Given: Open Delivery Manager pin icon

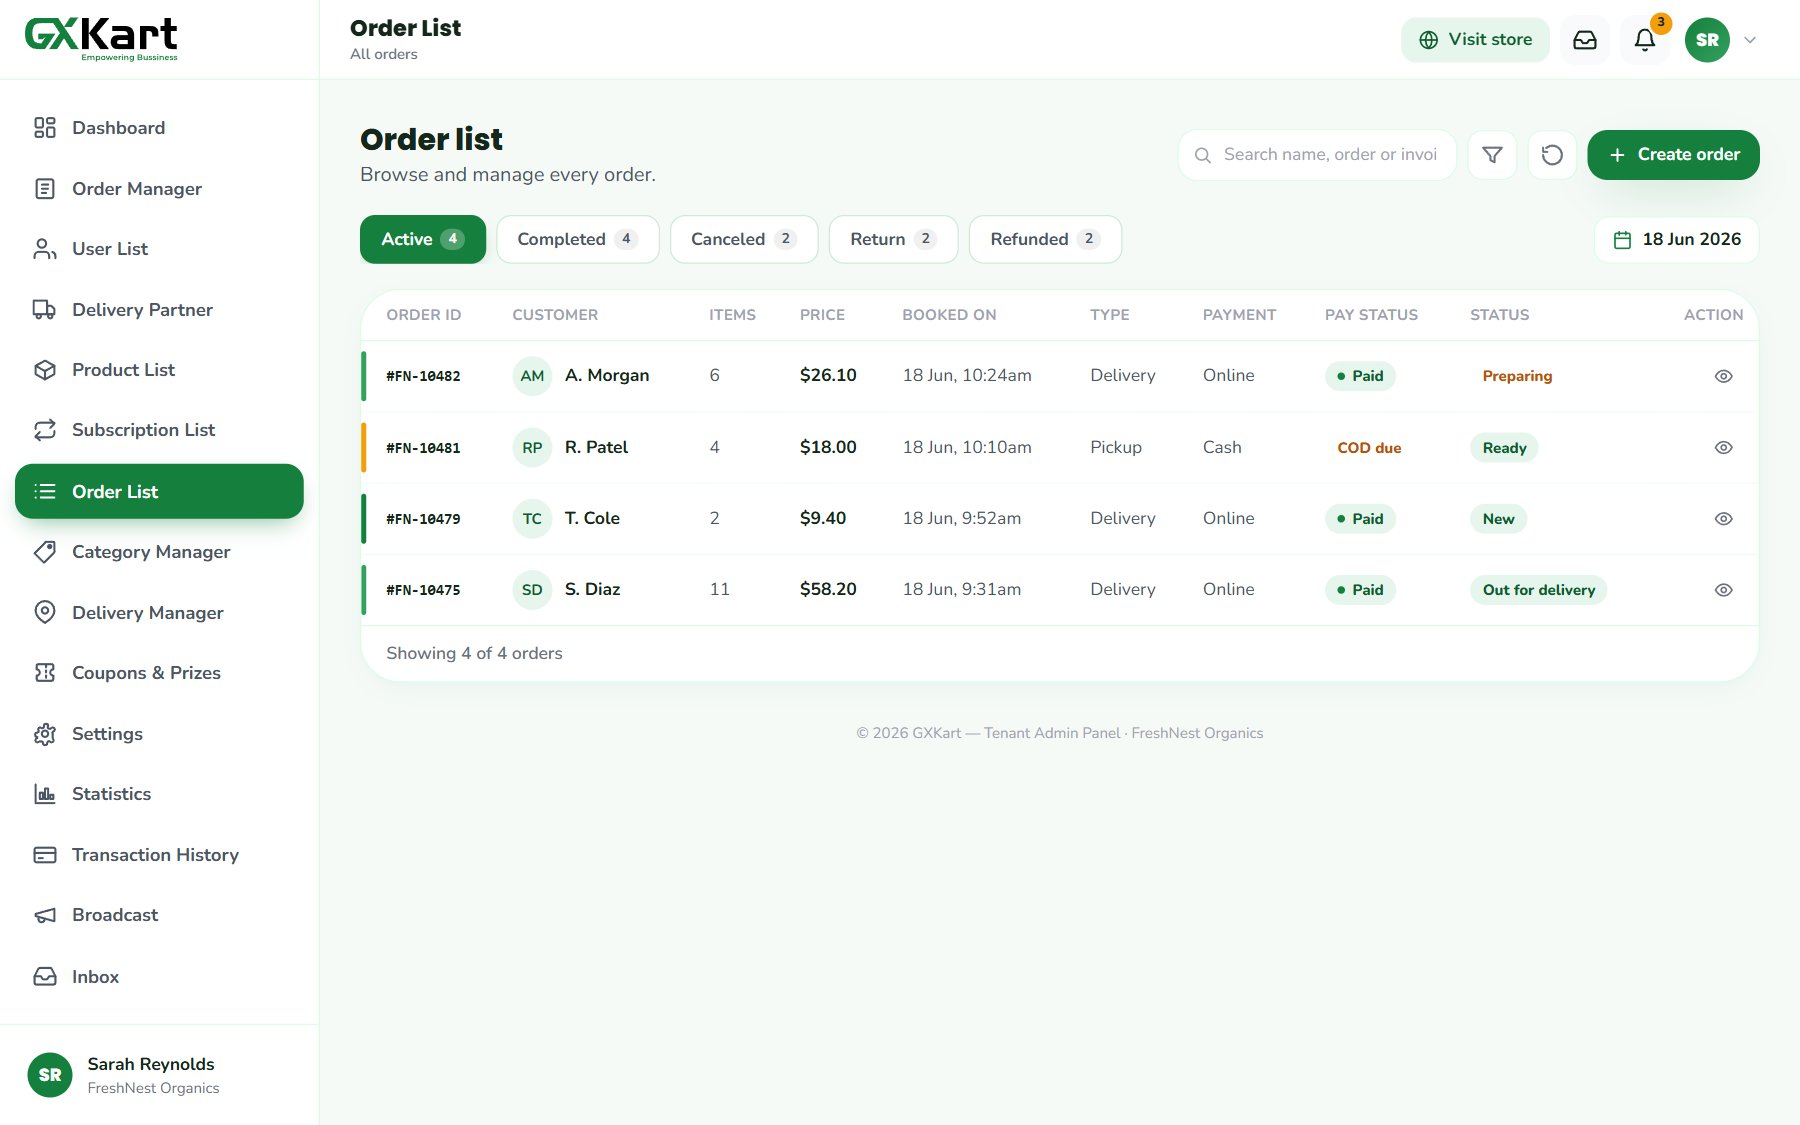Looking at the screenshot, I should pos(45,613).
